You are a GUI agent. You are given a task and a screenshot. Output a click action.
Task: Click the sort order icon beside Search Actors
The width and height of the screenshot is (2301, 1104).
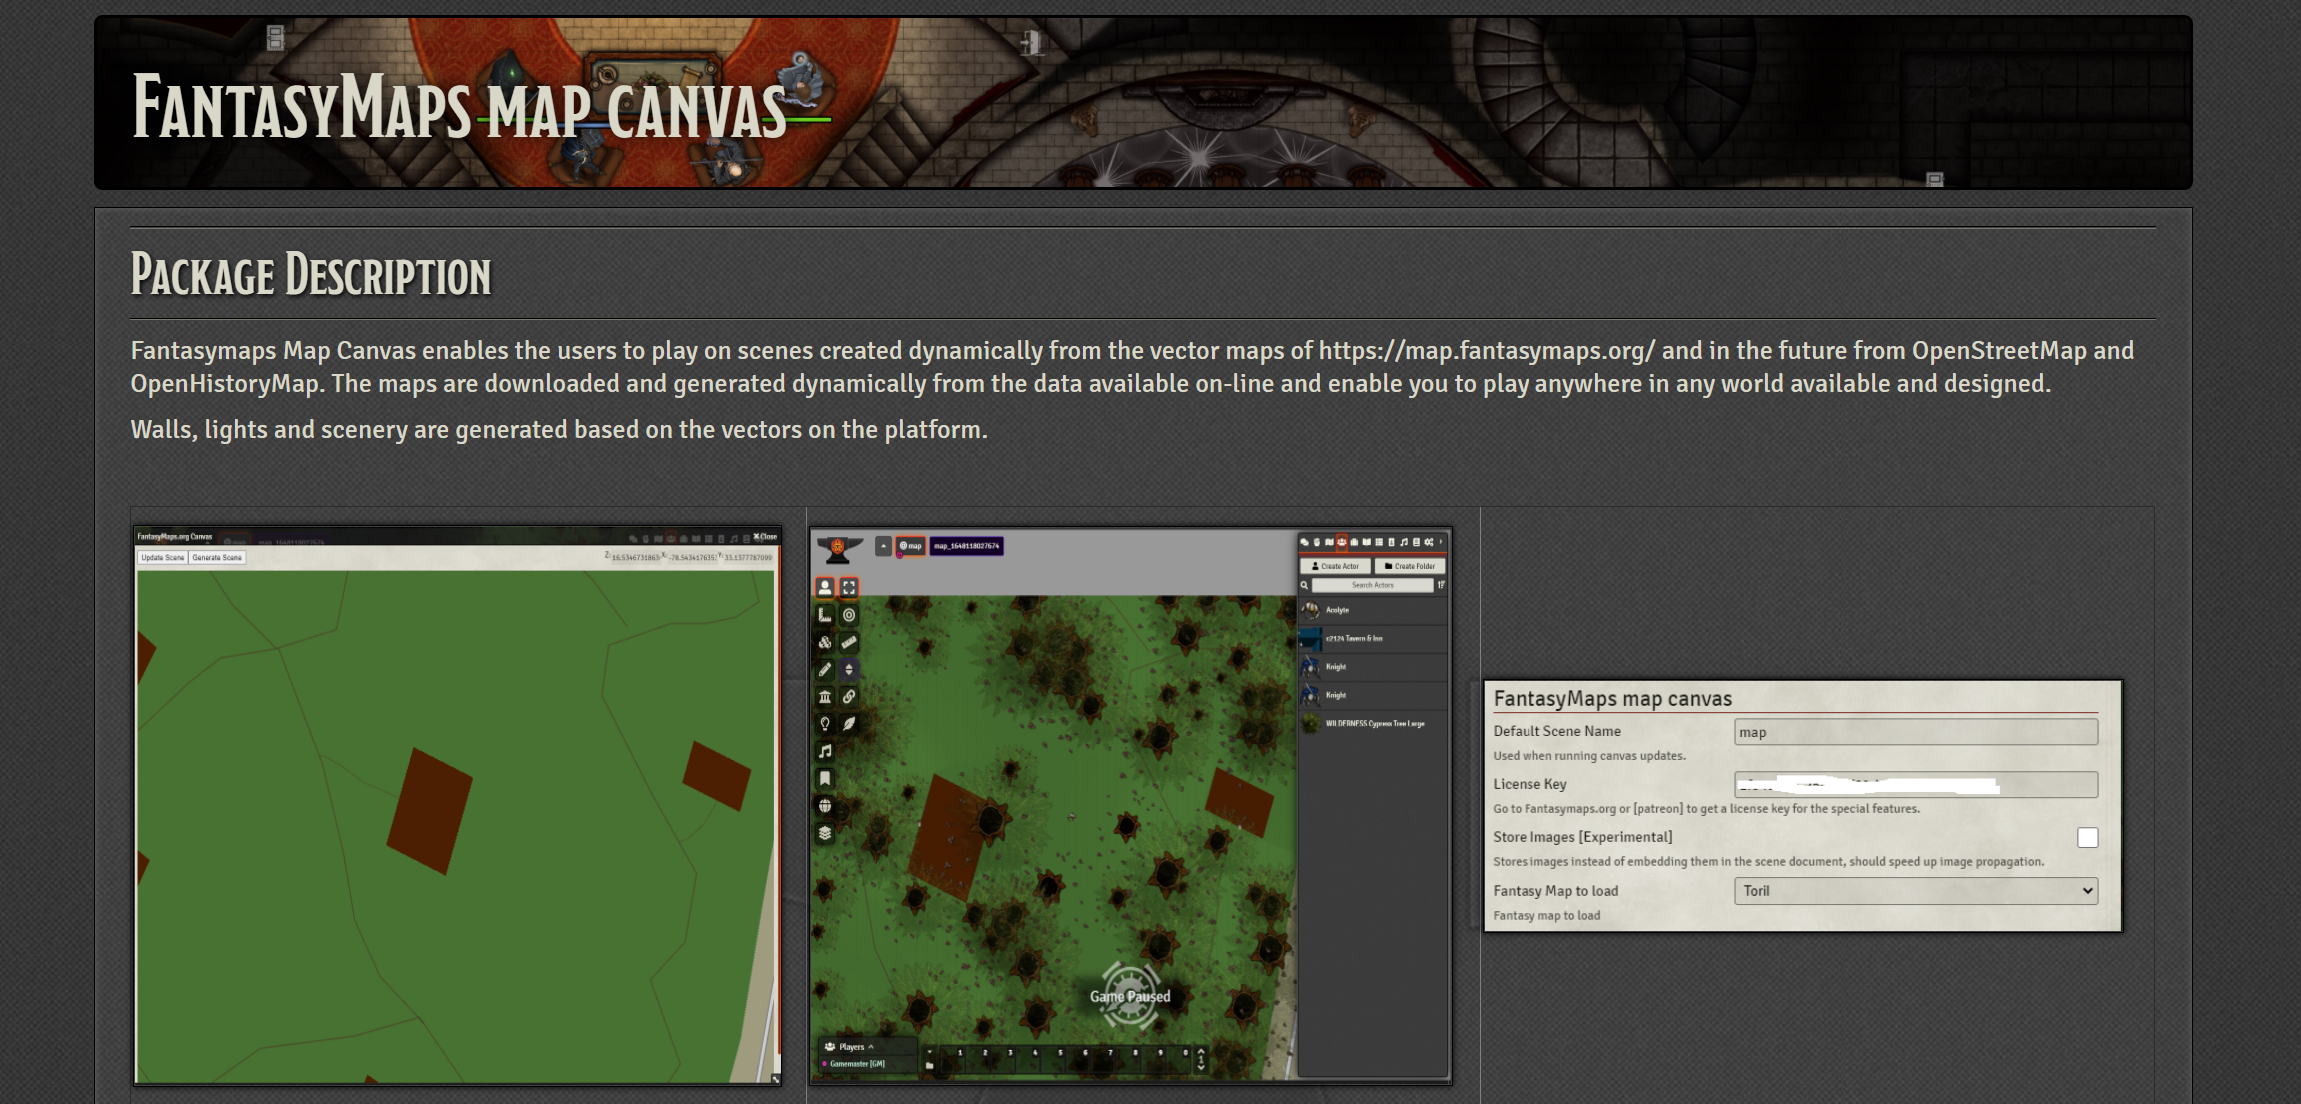pos(1441,585)
